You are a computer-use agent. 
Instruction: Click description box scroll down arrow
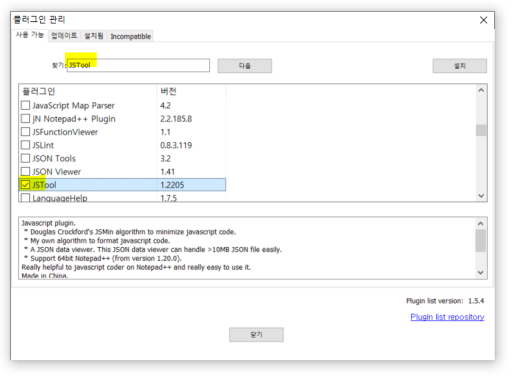(x=480, y=272)
